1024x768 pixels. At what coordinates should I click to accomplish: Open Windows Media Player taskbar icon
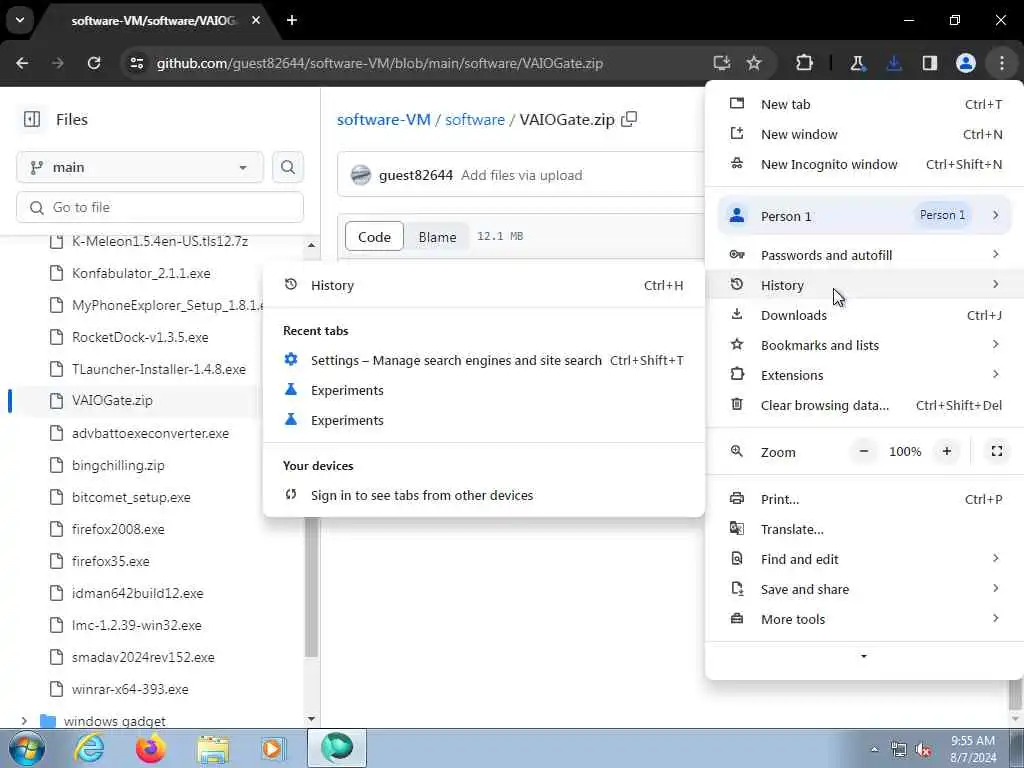(x=273, y=748)
